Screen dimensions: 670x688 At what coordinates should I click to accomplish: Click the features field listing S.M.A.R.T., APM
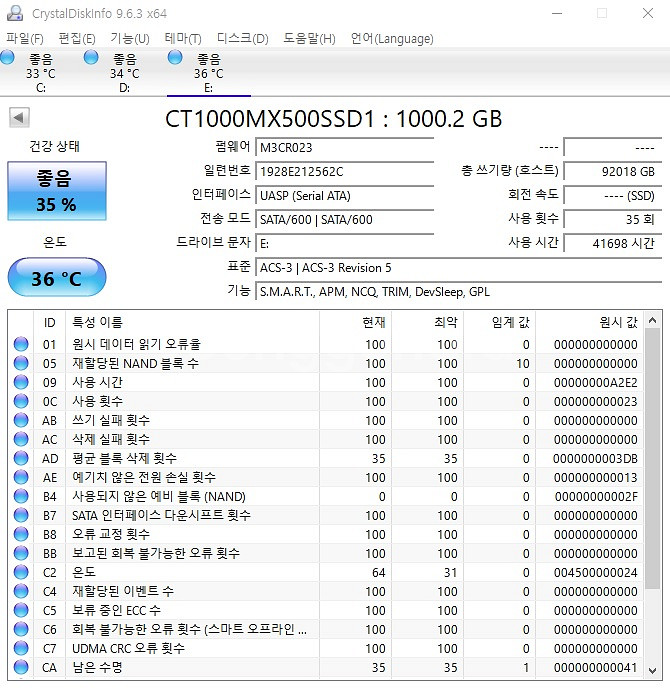point(459,292)
